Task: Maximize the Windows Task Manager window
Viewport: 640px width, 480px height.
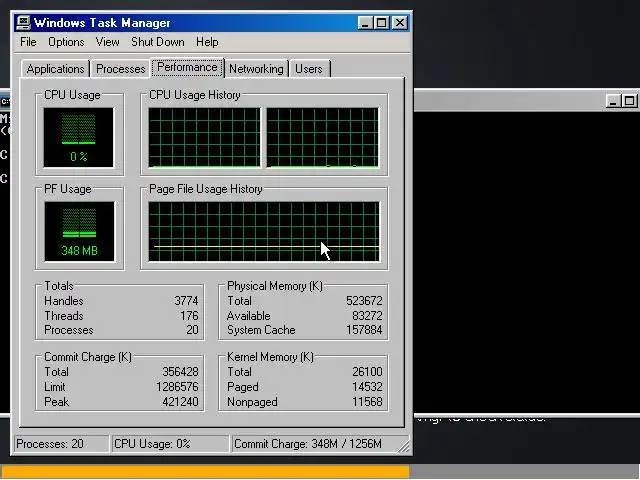Action: coord(382,22)
